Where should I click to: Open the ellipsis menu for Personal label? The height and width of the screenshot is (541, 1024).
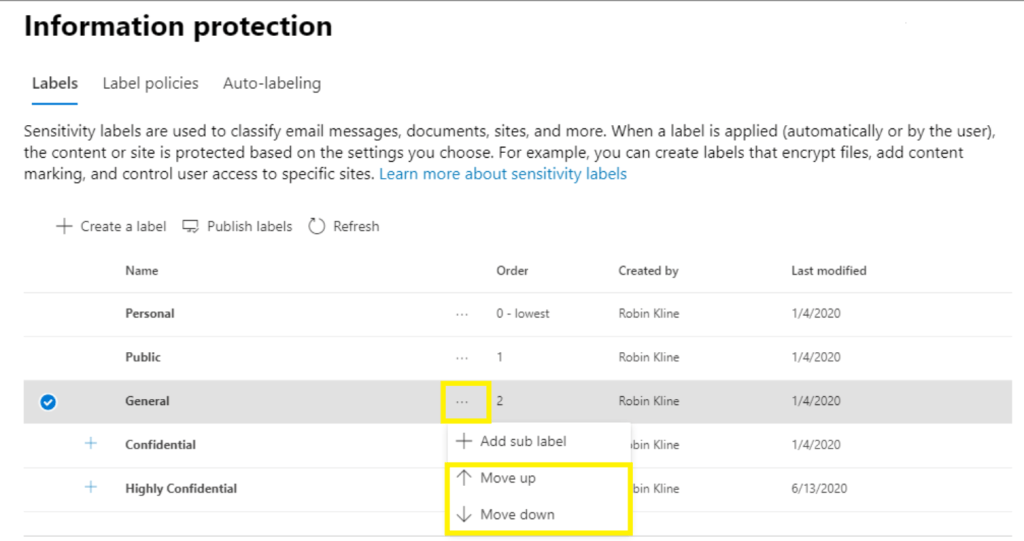point(462,314)
